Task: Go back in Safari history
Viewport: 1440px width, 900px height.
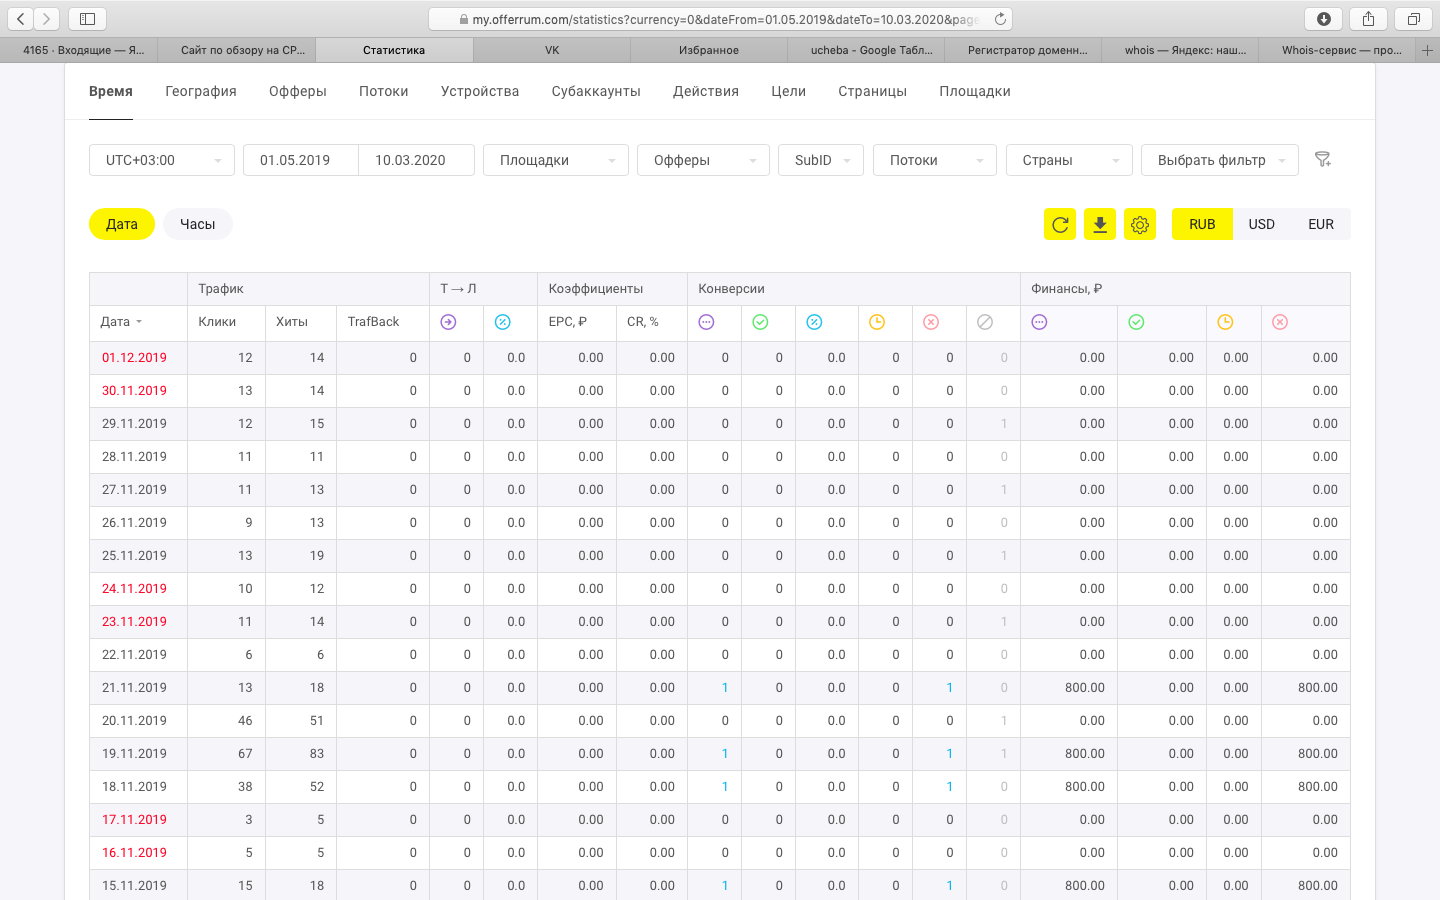Action: point(21,19)
